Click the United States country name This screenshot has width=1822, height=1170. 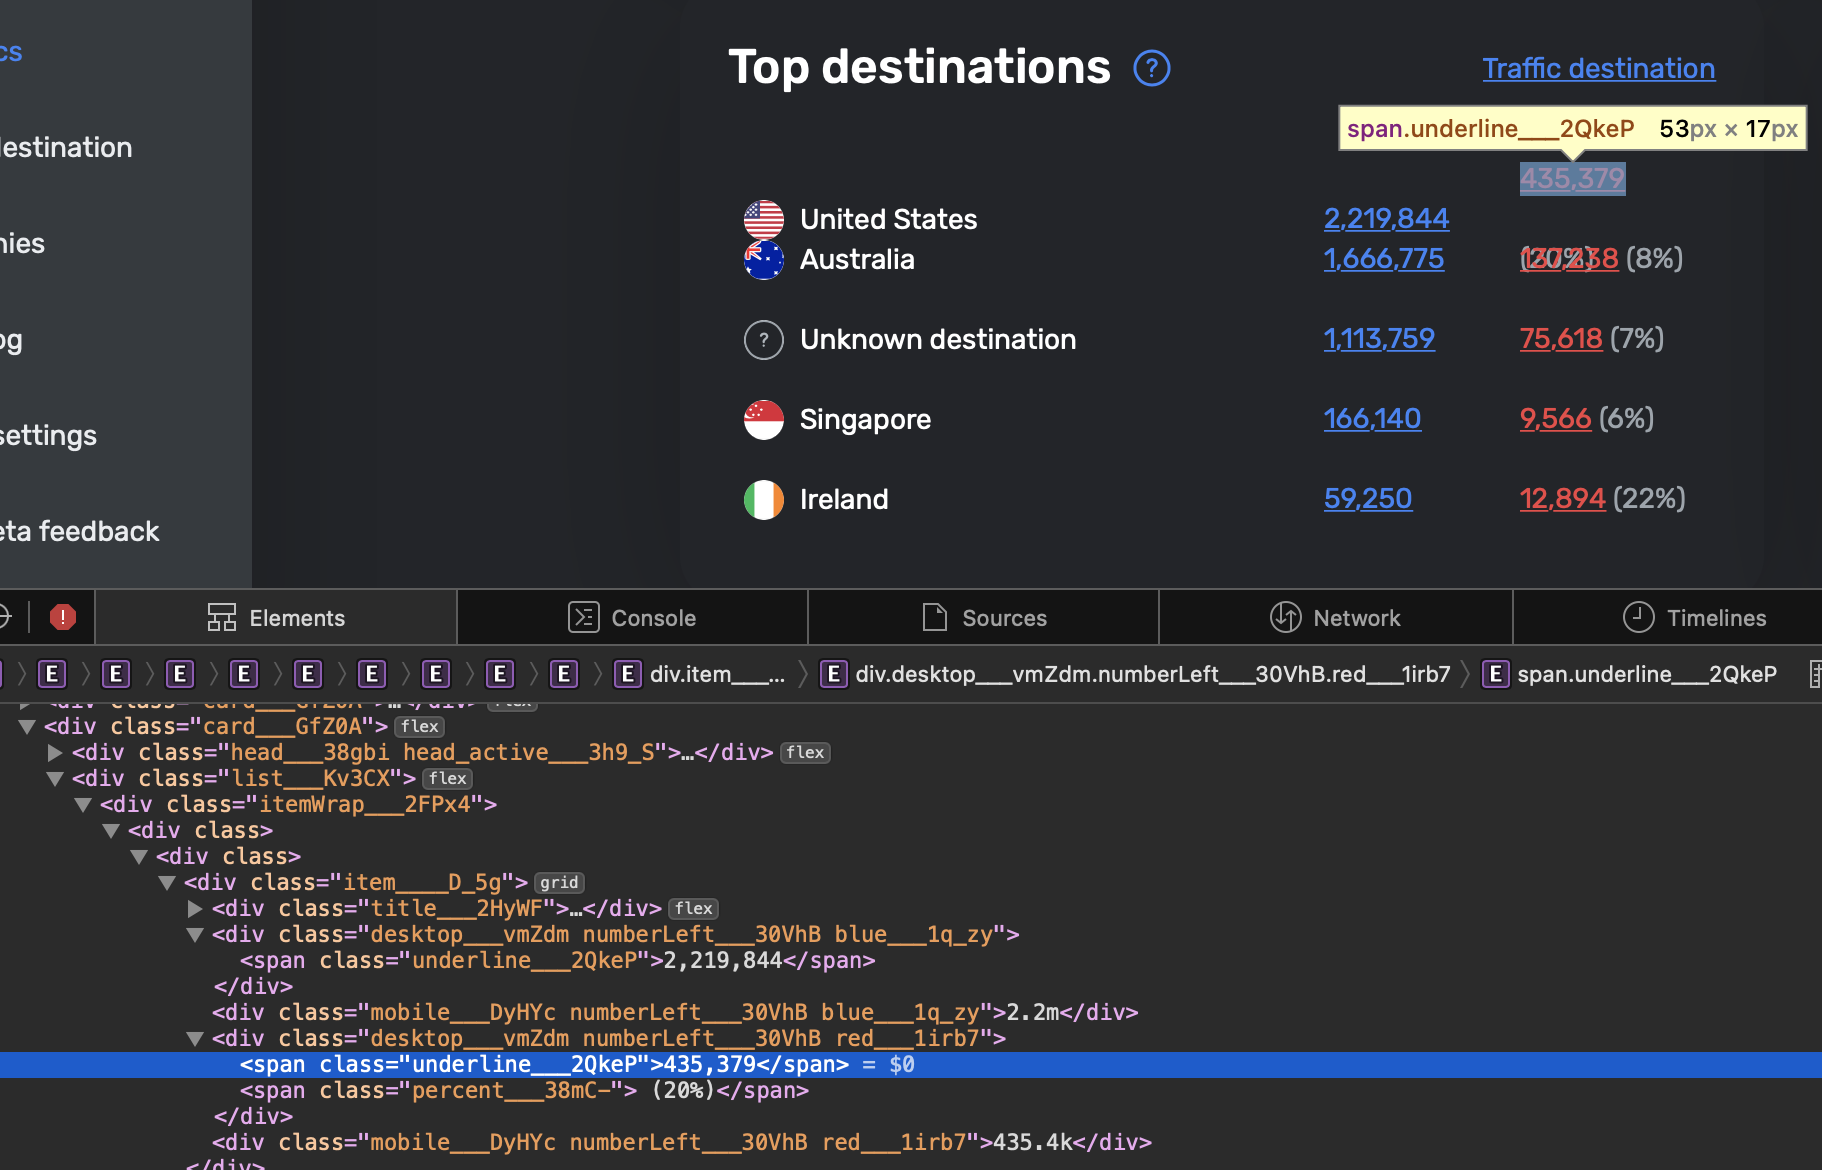coord(888,219)
